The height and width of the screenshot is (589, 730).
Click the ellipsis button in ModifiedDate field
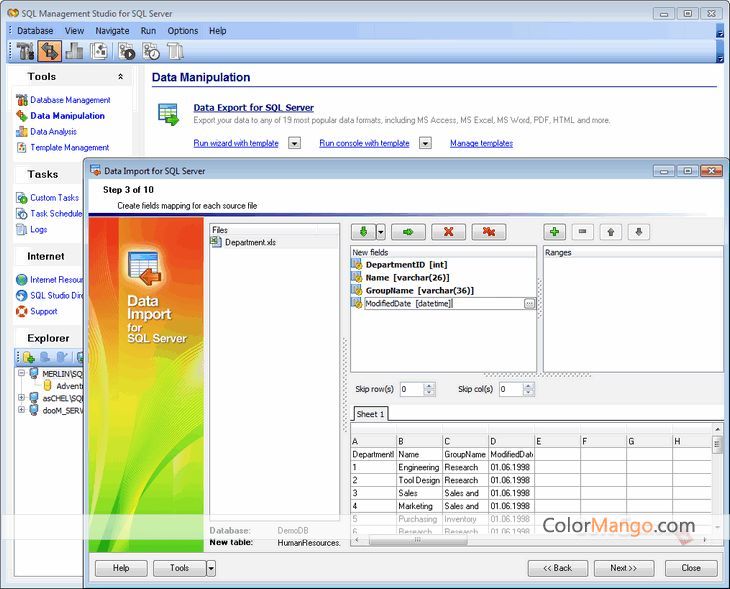point(529,304)
